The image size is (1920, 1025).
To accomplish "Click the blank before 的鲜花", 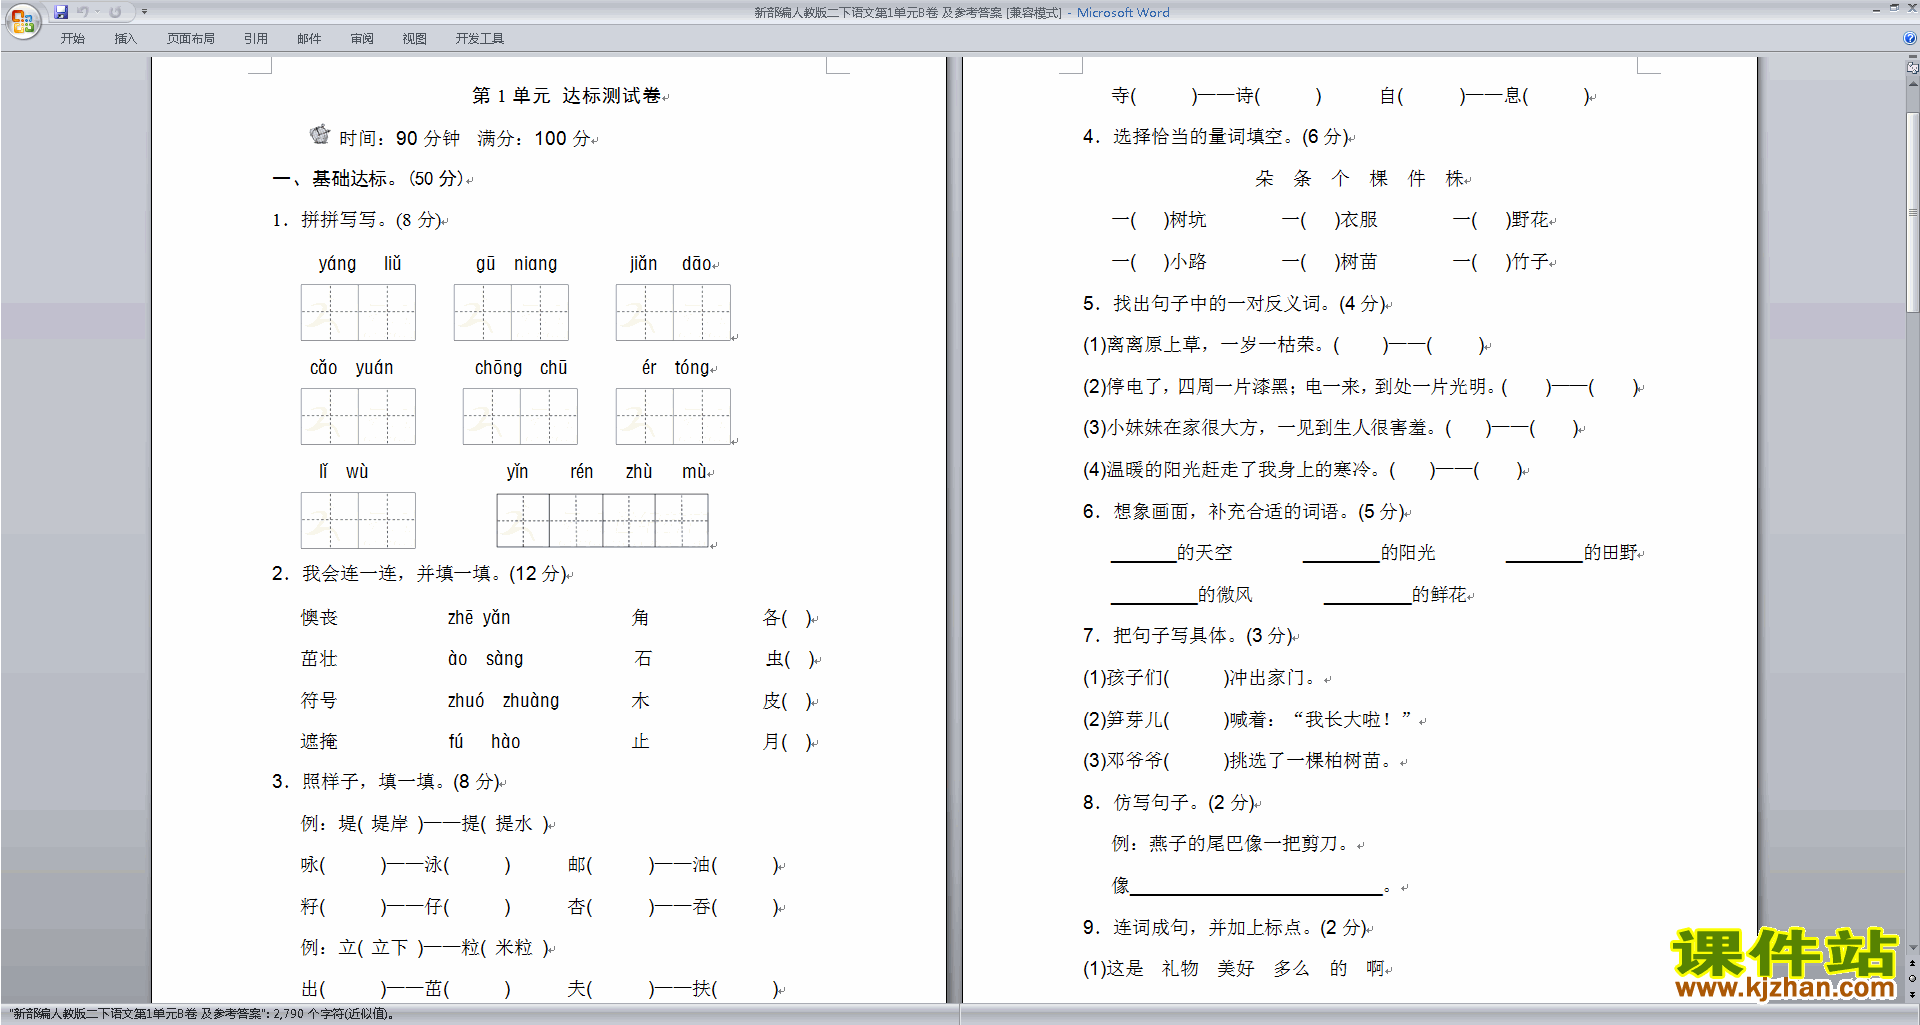I will 1367,596.
